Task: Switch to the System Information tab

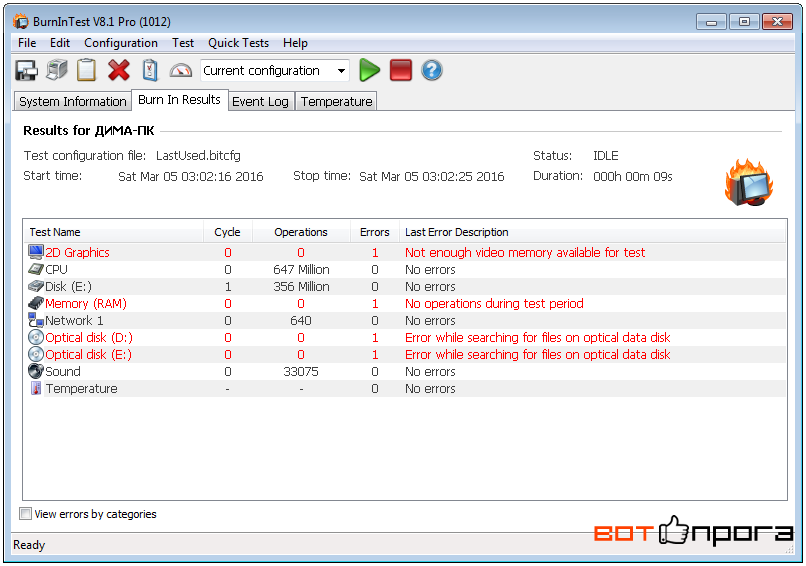Action: 72,102
